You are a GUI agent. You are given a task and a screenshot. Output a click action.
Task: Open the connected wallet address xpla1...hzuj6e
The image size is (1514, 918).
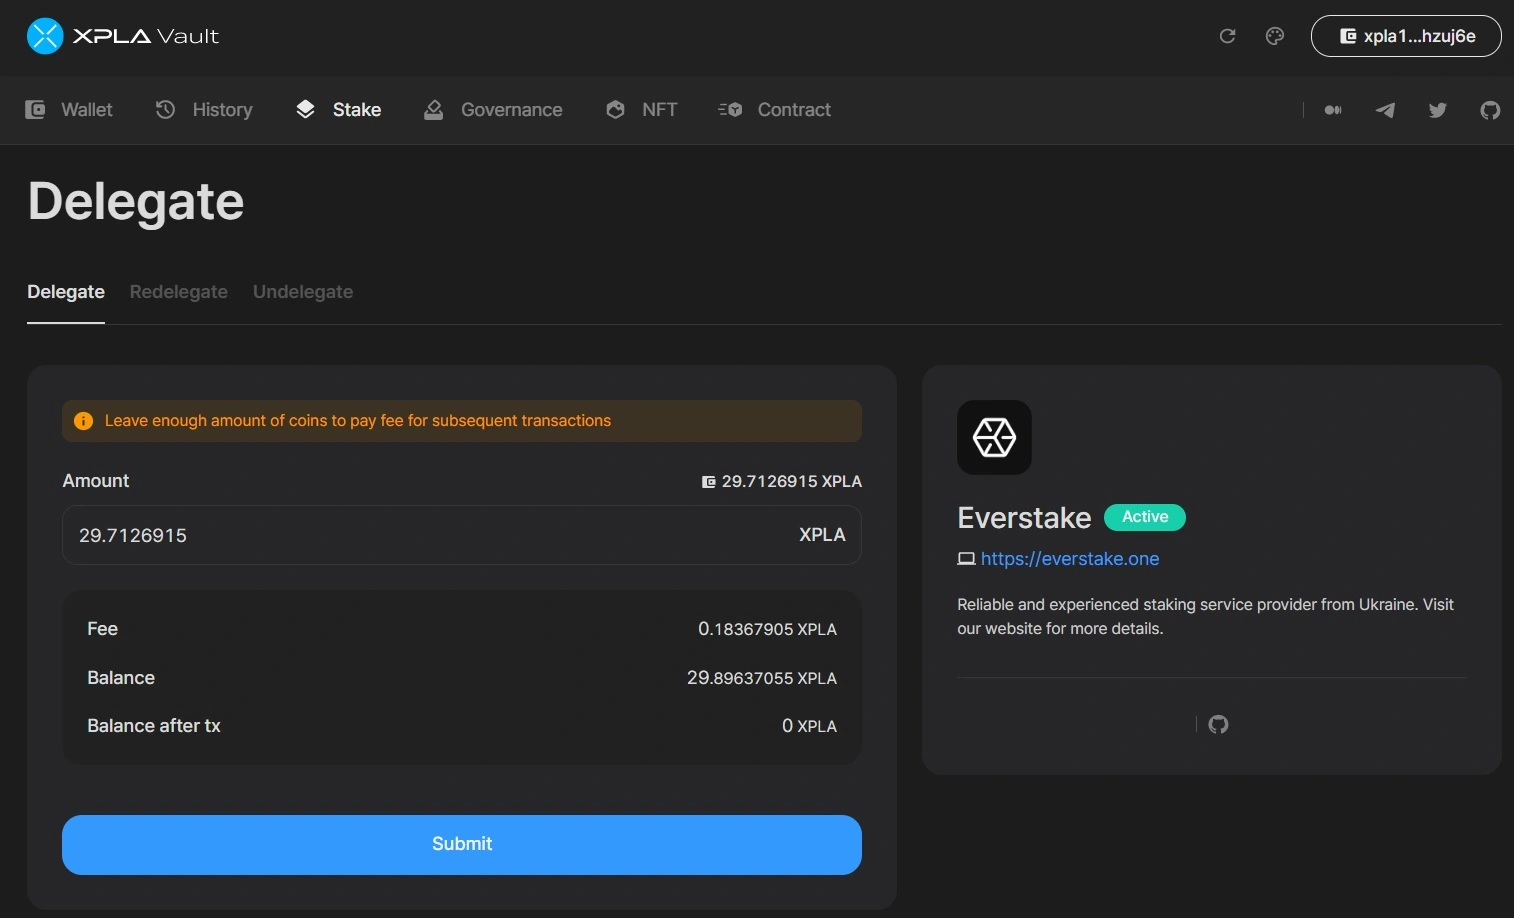tap(1406, 35)
